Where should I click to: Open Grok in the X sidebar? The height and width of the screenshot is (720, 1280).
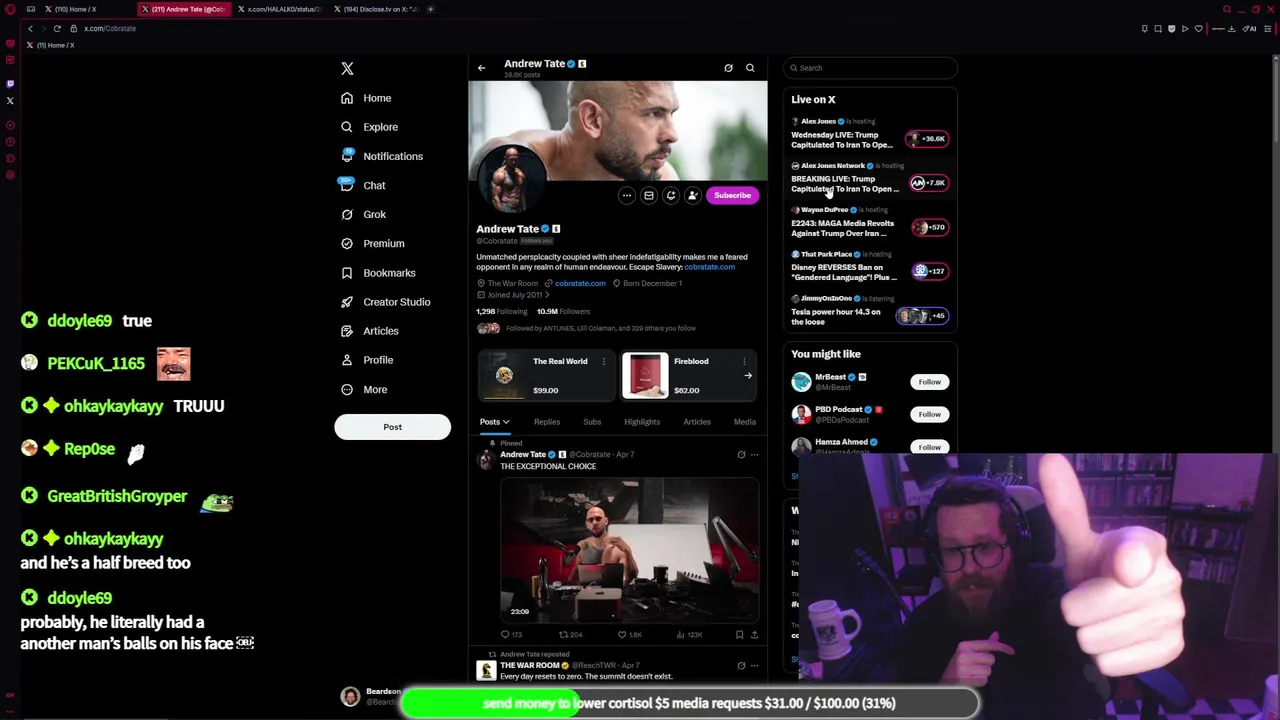pyautogui.click(x=363, y=214)
